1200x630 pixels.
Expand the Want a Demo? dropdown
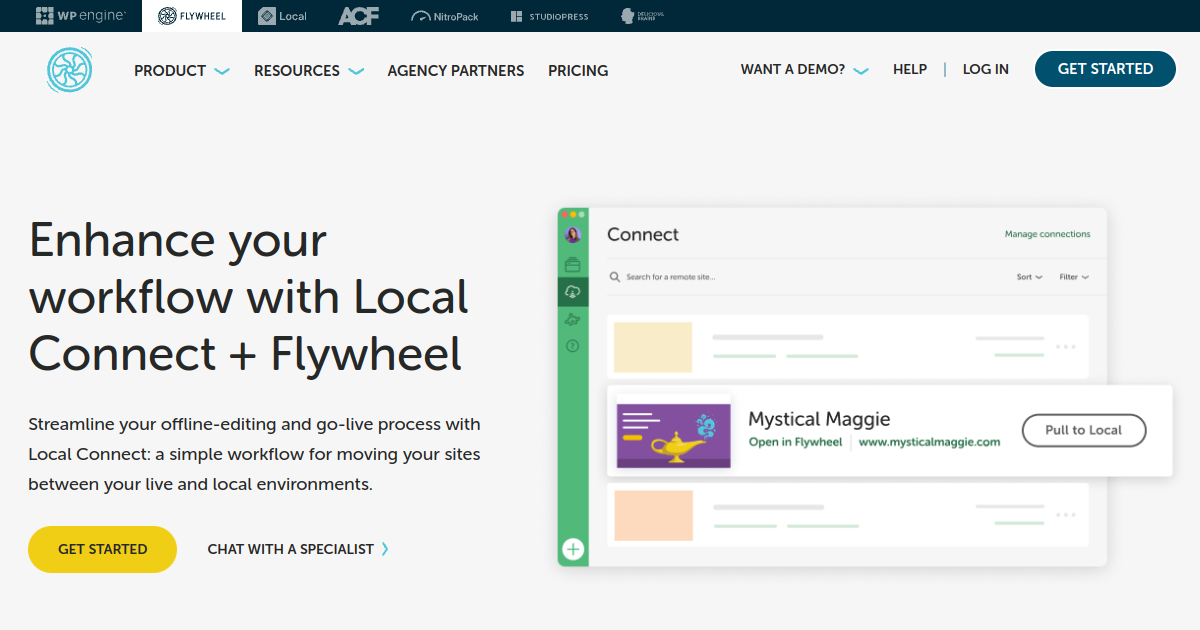click(x=804, y=70)
